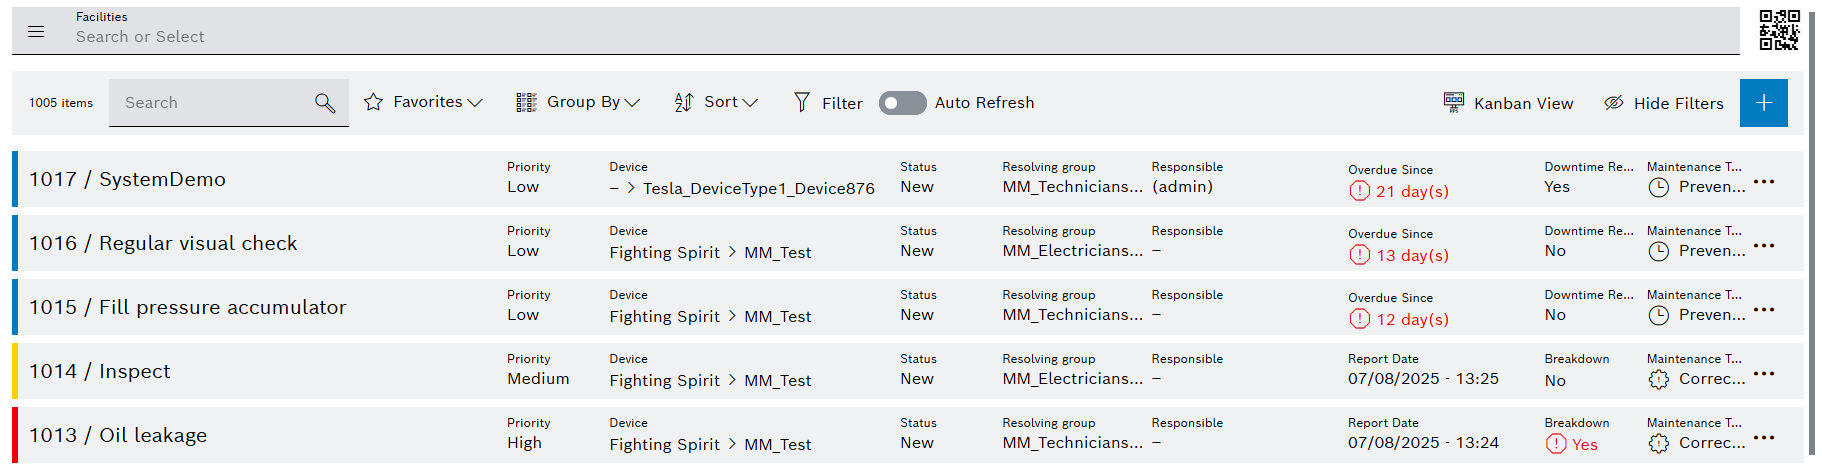This screenshot has width=1822, height=469.
Task: Switch to Kanban View
Action: (1508, 103)
